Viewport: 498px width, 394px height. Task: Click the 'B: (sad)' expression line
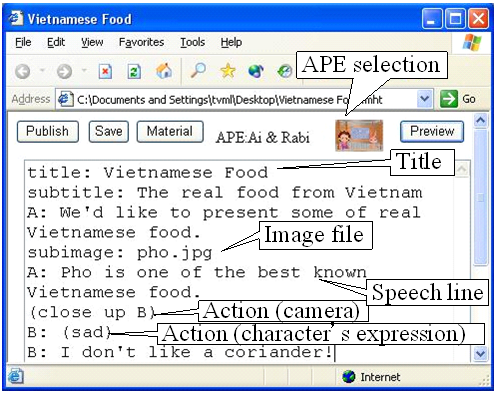pos(70,332)
